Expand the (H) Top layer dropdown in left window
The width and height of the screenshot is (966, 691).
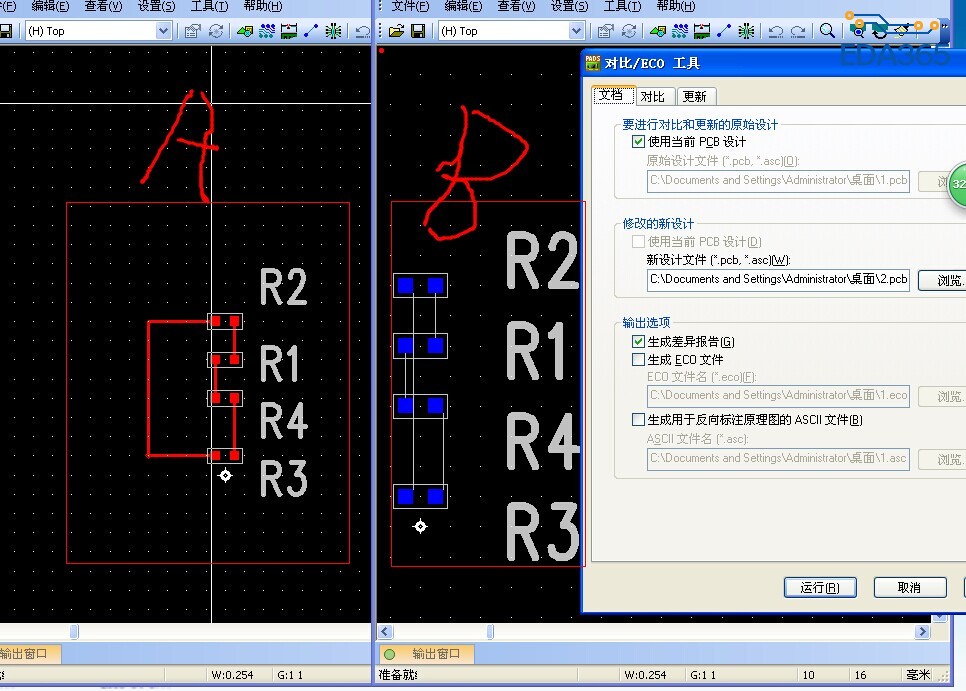pyautogui.click(x=163, y=31)
